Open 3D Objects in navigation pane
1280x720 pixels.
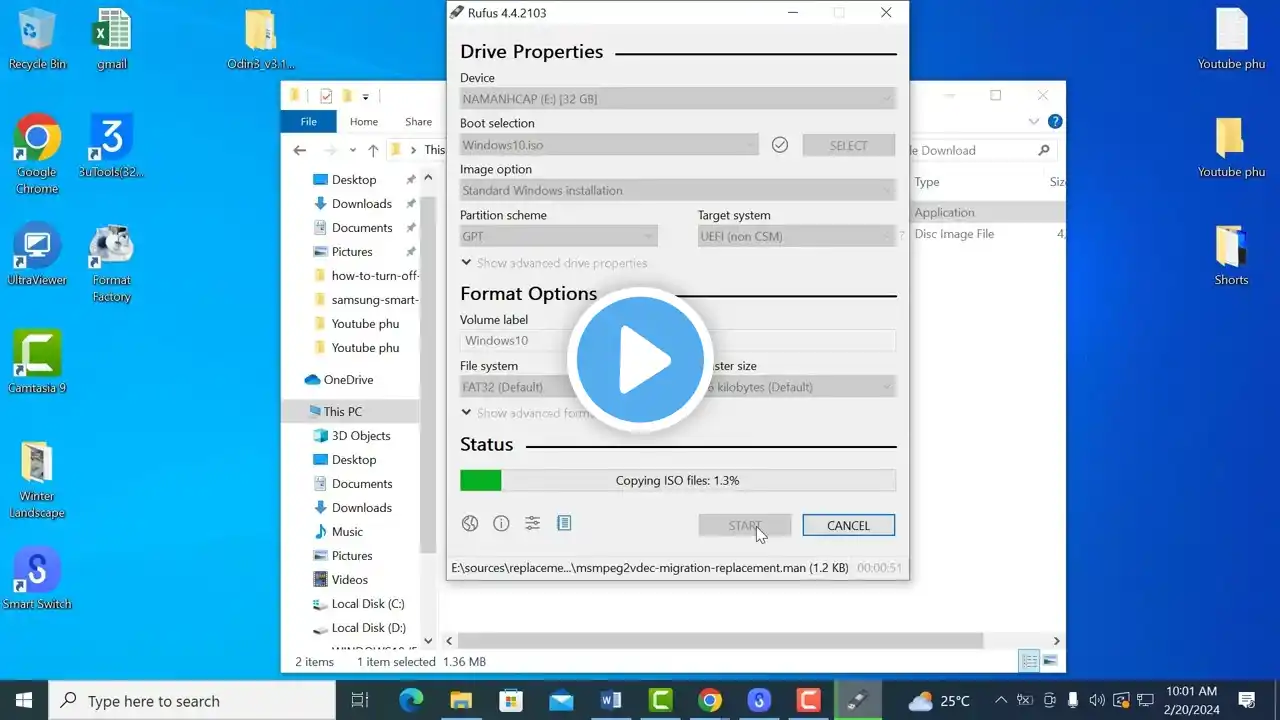click(361, 436)
